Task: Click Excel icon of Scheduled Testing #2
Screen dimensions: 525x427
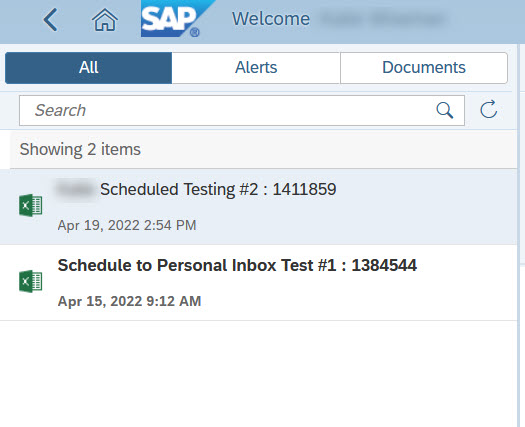Action: point(30,205)
